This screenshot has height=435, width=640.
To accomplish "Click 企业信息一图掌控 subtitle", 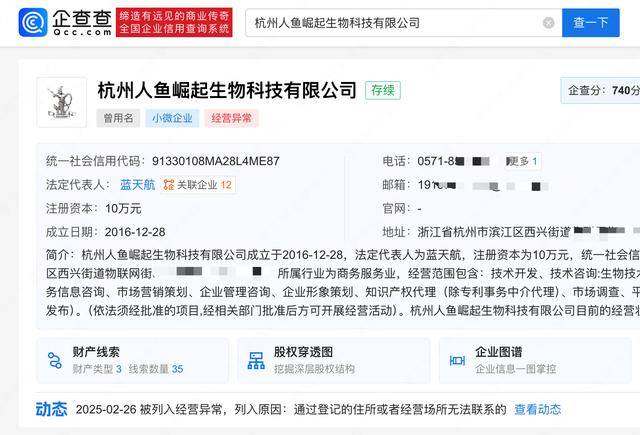I will pyautogui.click(x=516, y=369).
